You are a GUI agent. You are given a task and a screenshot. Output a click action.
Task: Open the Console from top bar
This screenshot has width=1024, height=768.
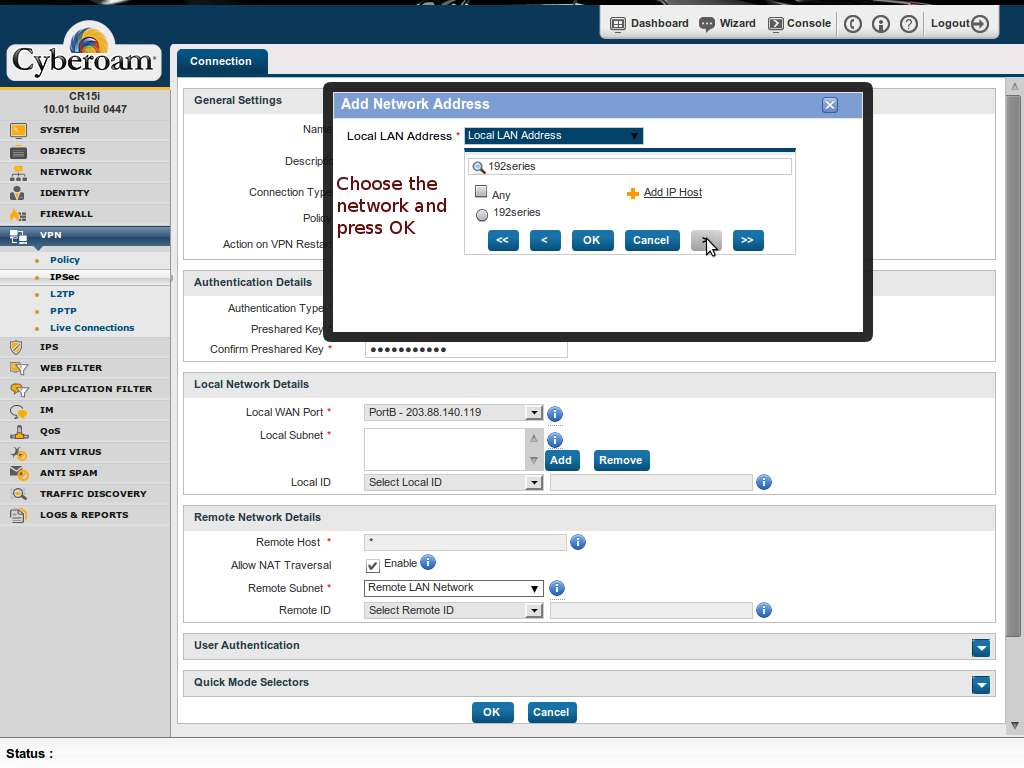click(x=799, y=24)
